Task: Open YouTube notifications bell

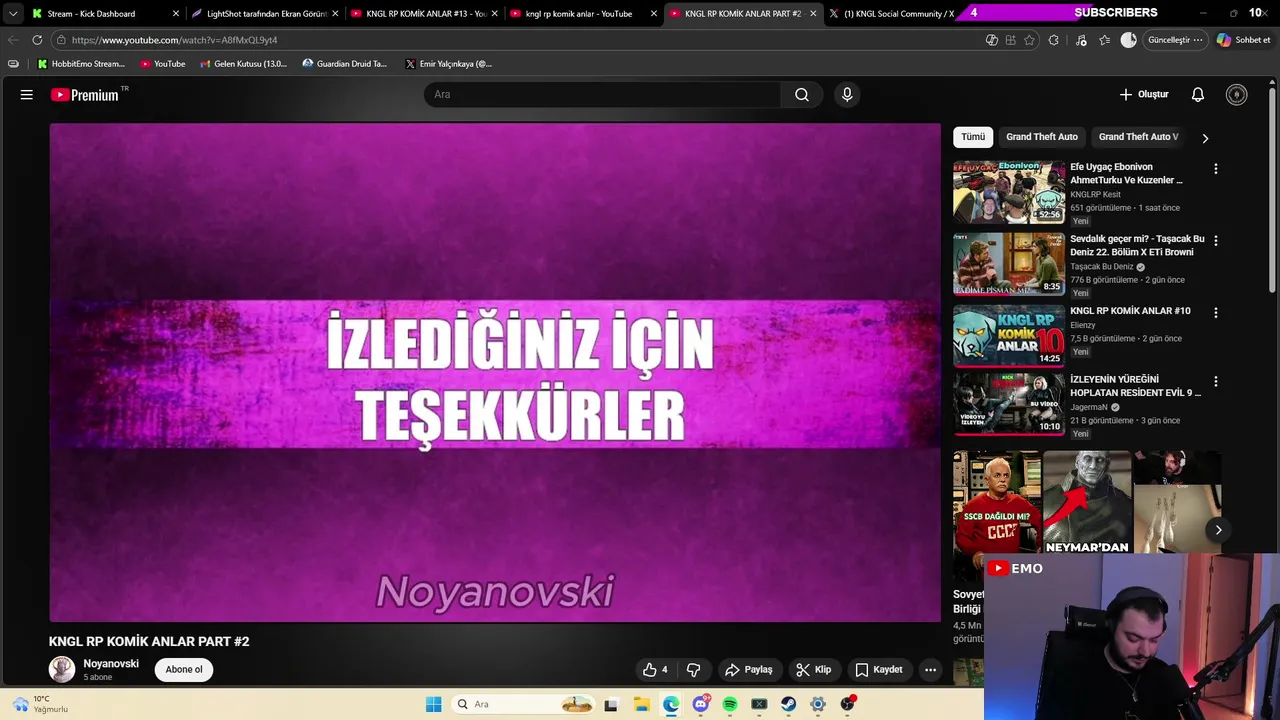Action: pos(1198,94)
